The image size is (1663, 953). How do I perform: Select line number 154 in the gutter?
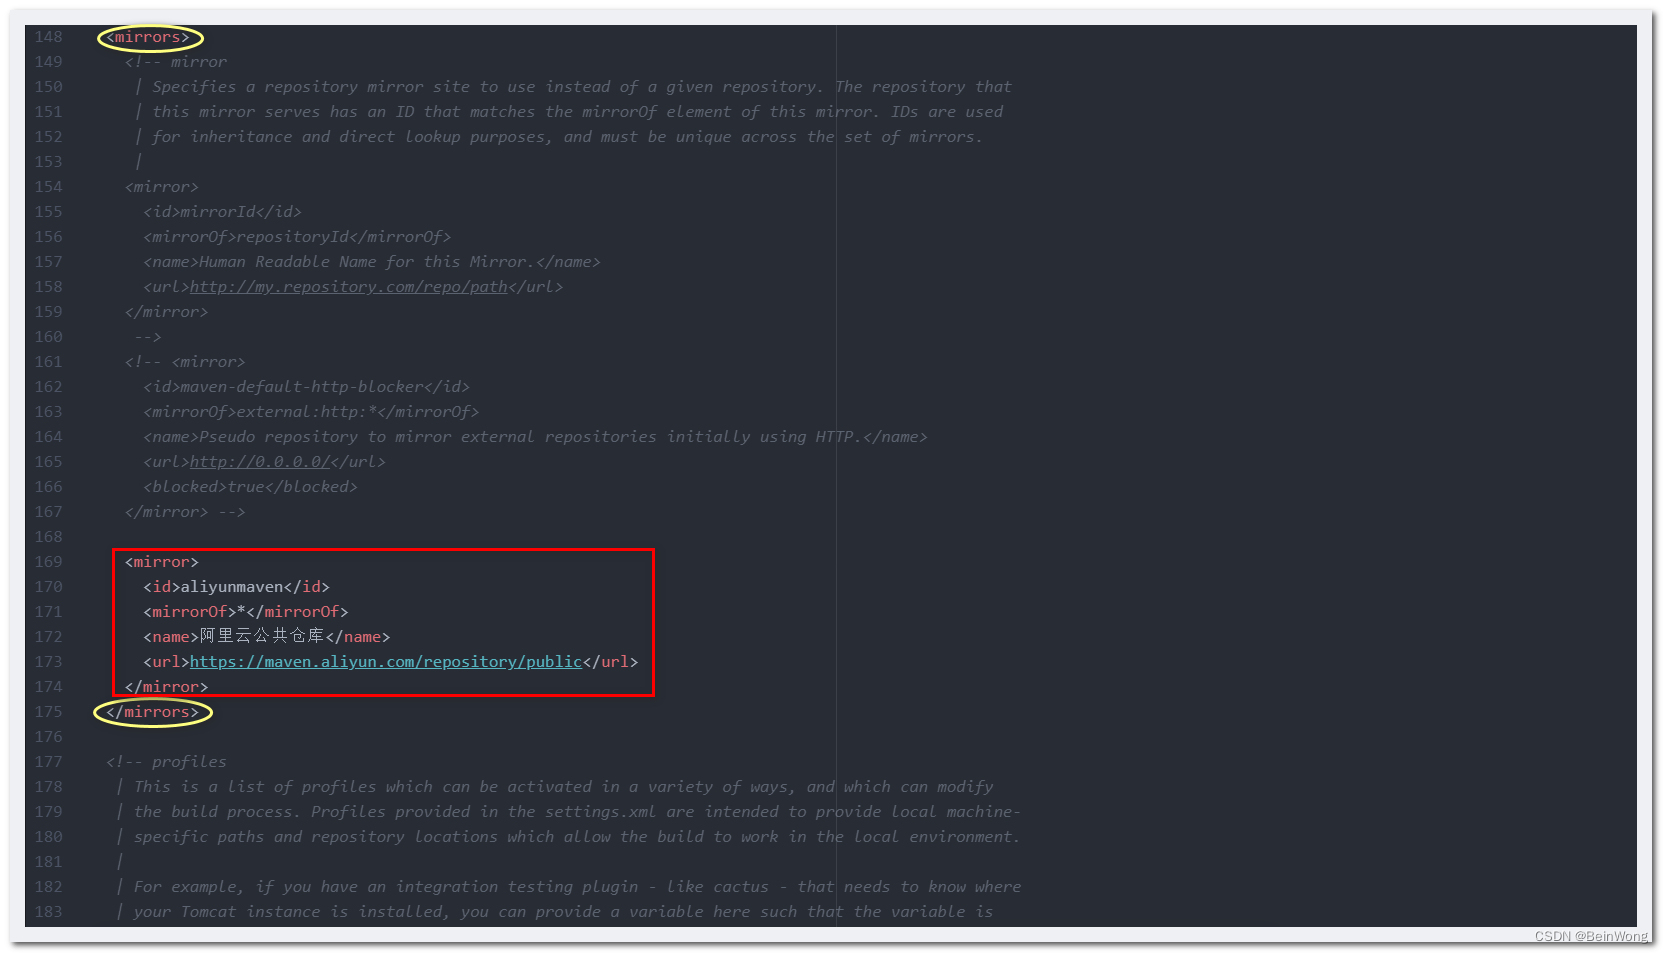pyautogui.click(x=49, y=187)
